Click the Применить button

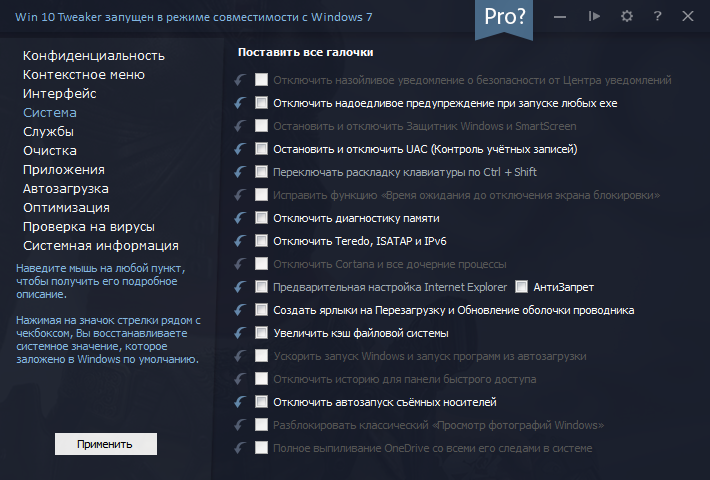pyautogui.click(x=106, y=444)
